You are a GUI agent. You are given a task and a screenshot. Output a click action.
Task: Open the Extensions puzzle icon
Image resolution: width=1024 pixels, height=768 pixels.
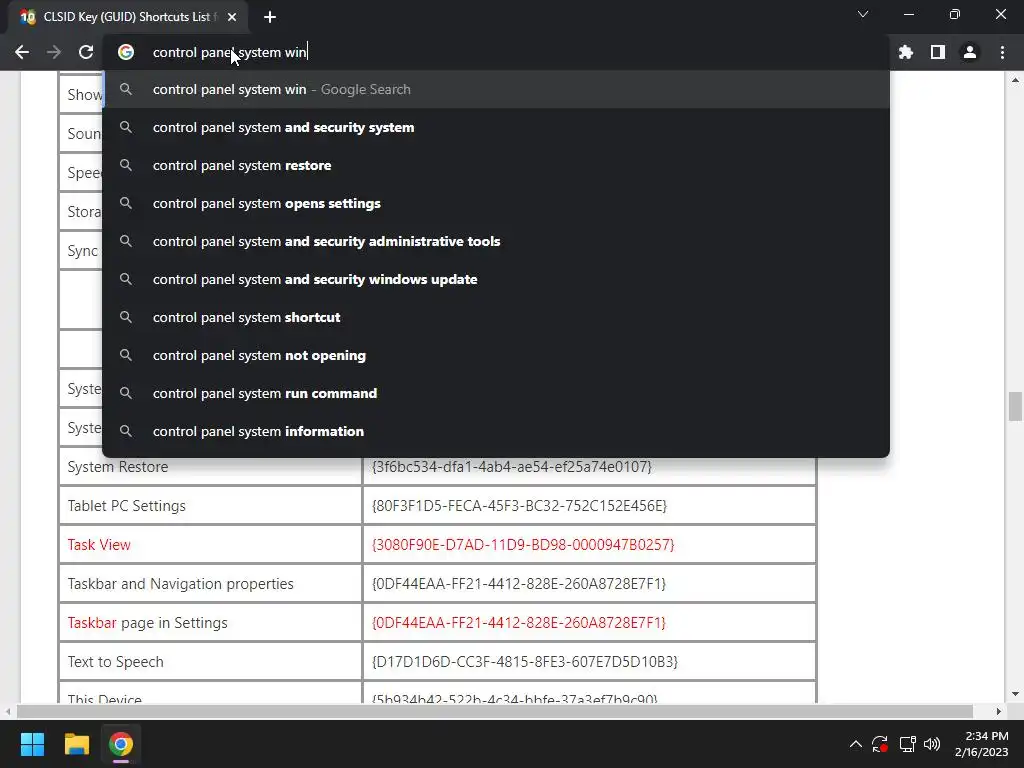tap(906, 52)
